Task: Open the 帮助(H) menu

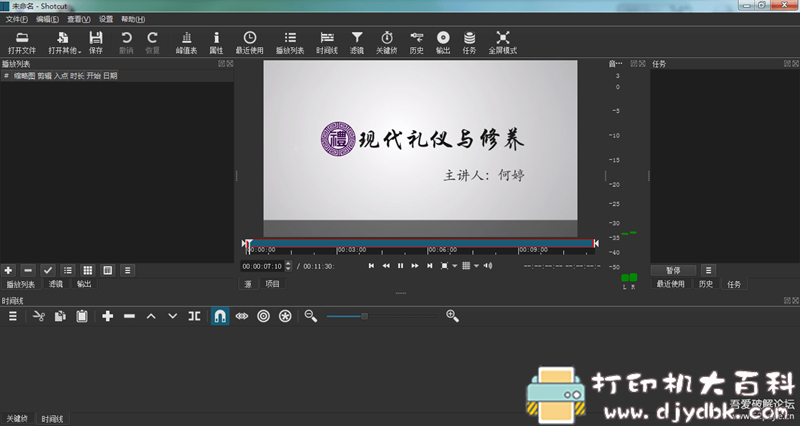Action: click(133, 19)
